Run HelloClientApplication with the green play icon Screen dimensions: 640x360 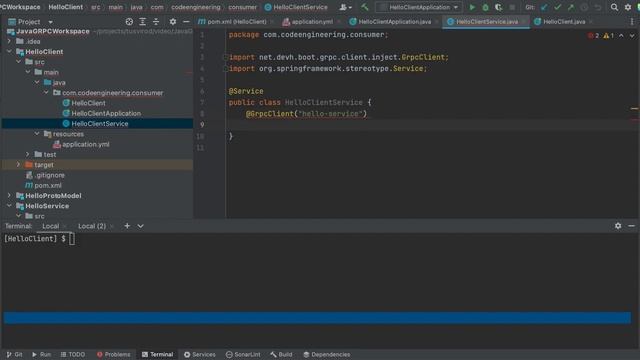pos(472,7)
